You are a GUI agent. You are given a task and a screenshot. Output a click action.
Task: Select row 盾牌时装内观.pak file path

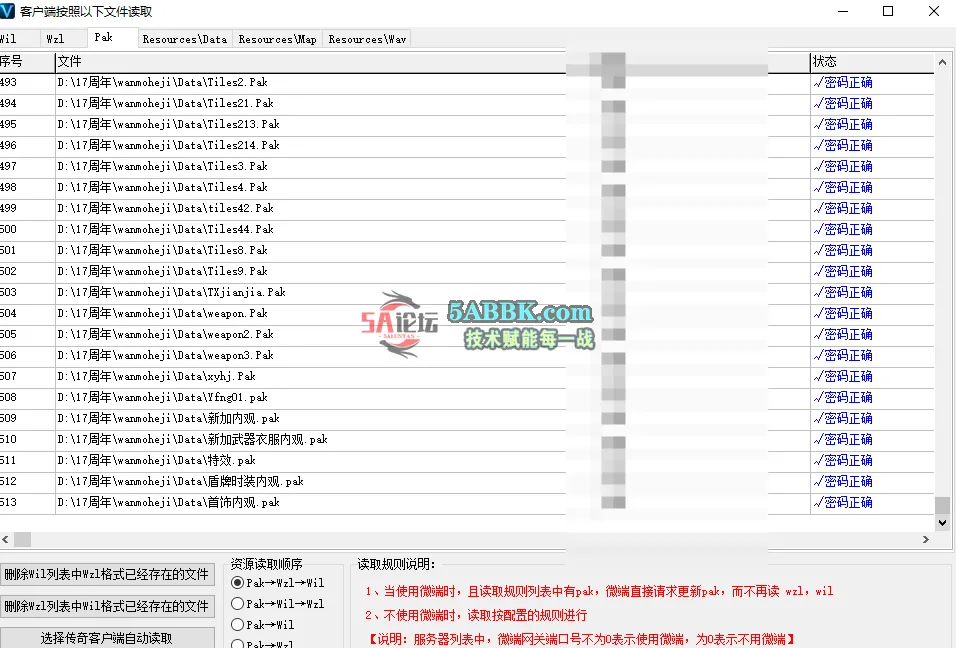[x=180, y=482]
